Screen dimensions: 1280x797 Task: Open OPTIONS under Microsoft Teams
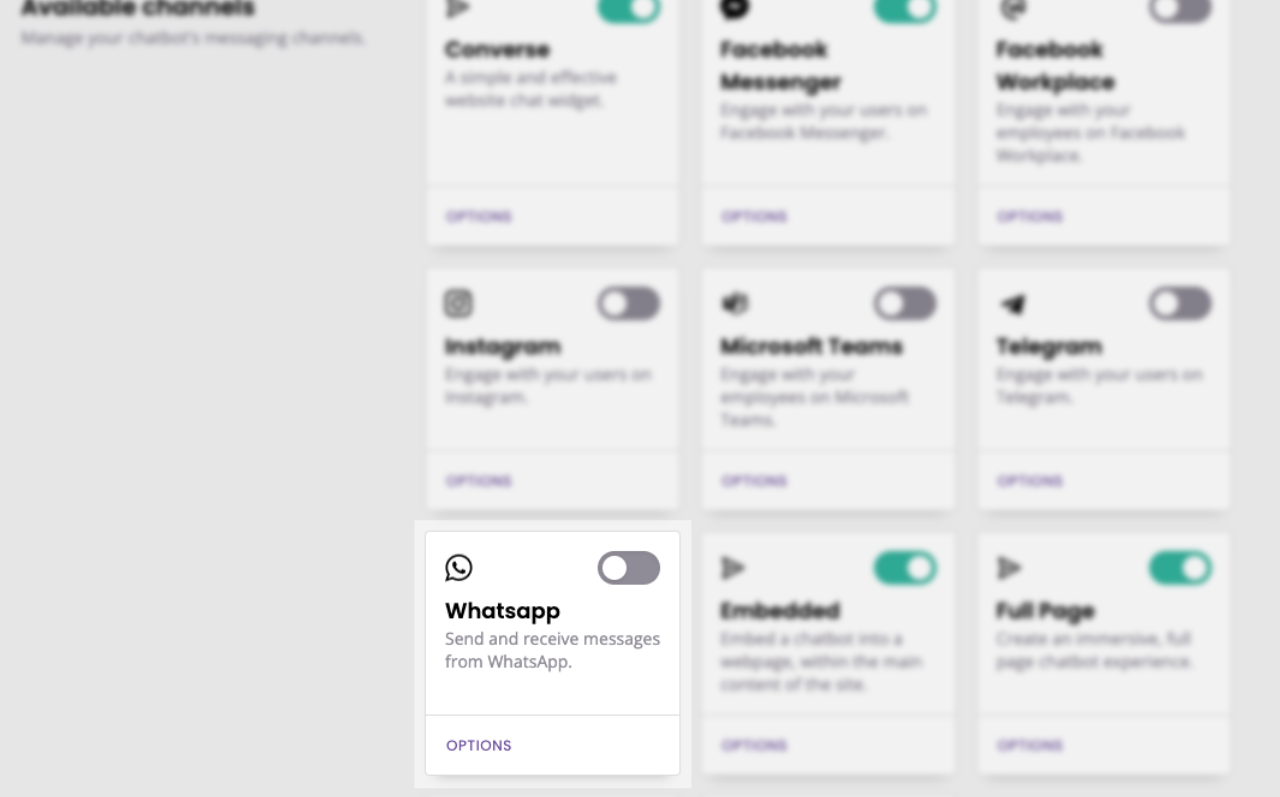(x=754, y=481)
